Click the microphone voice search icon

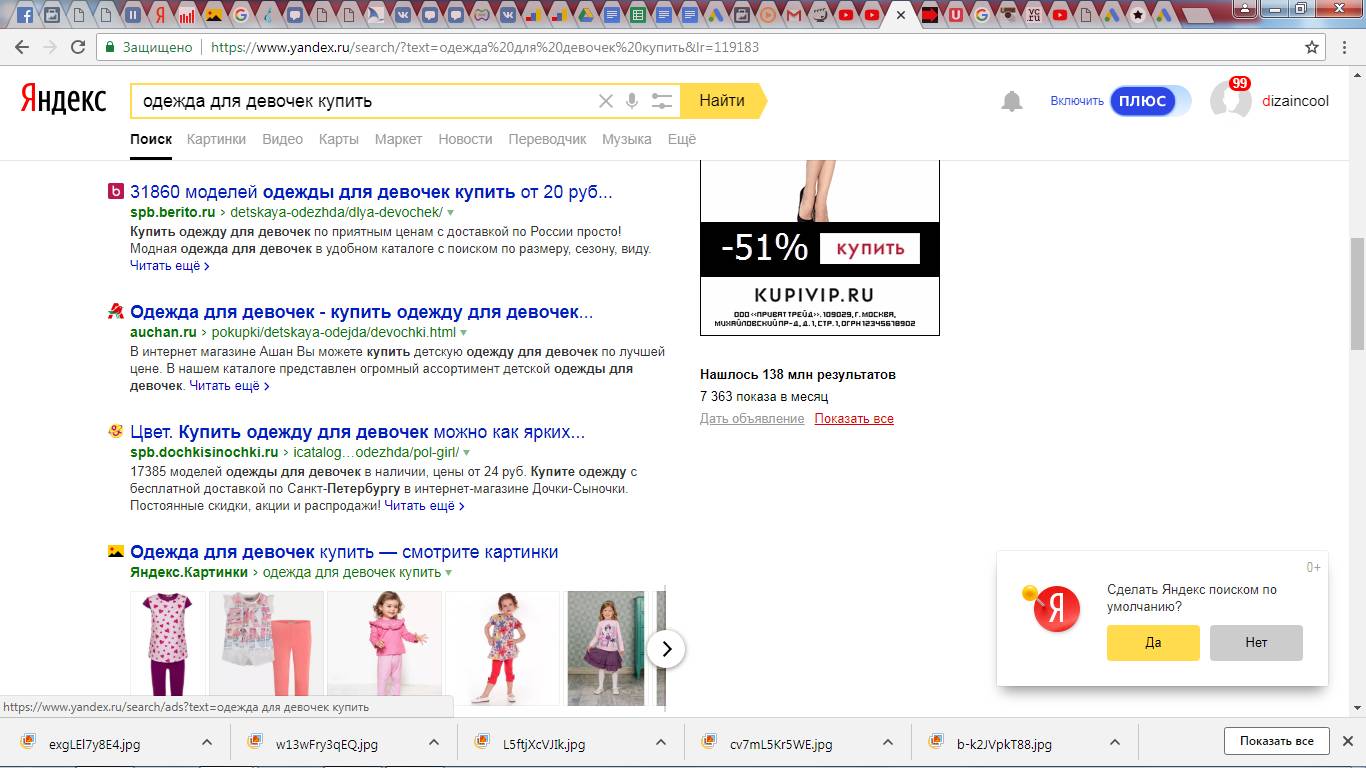632,101
